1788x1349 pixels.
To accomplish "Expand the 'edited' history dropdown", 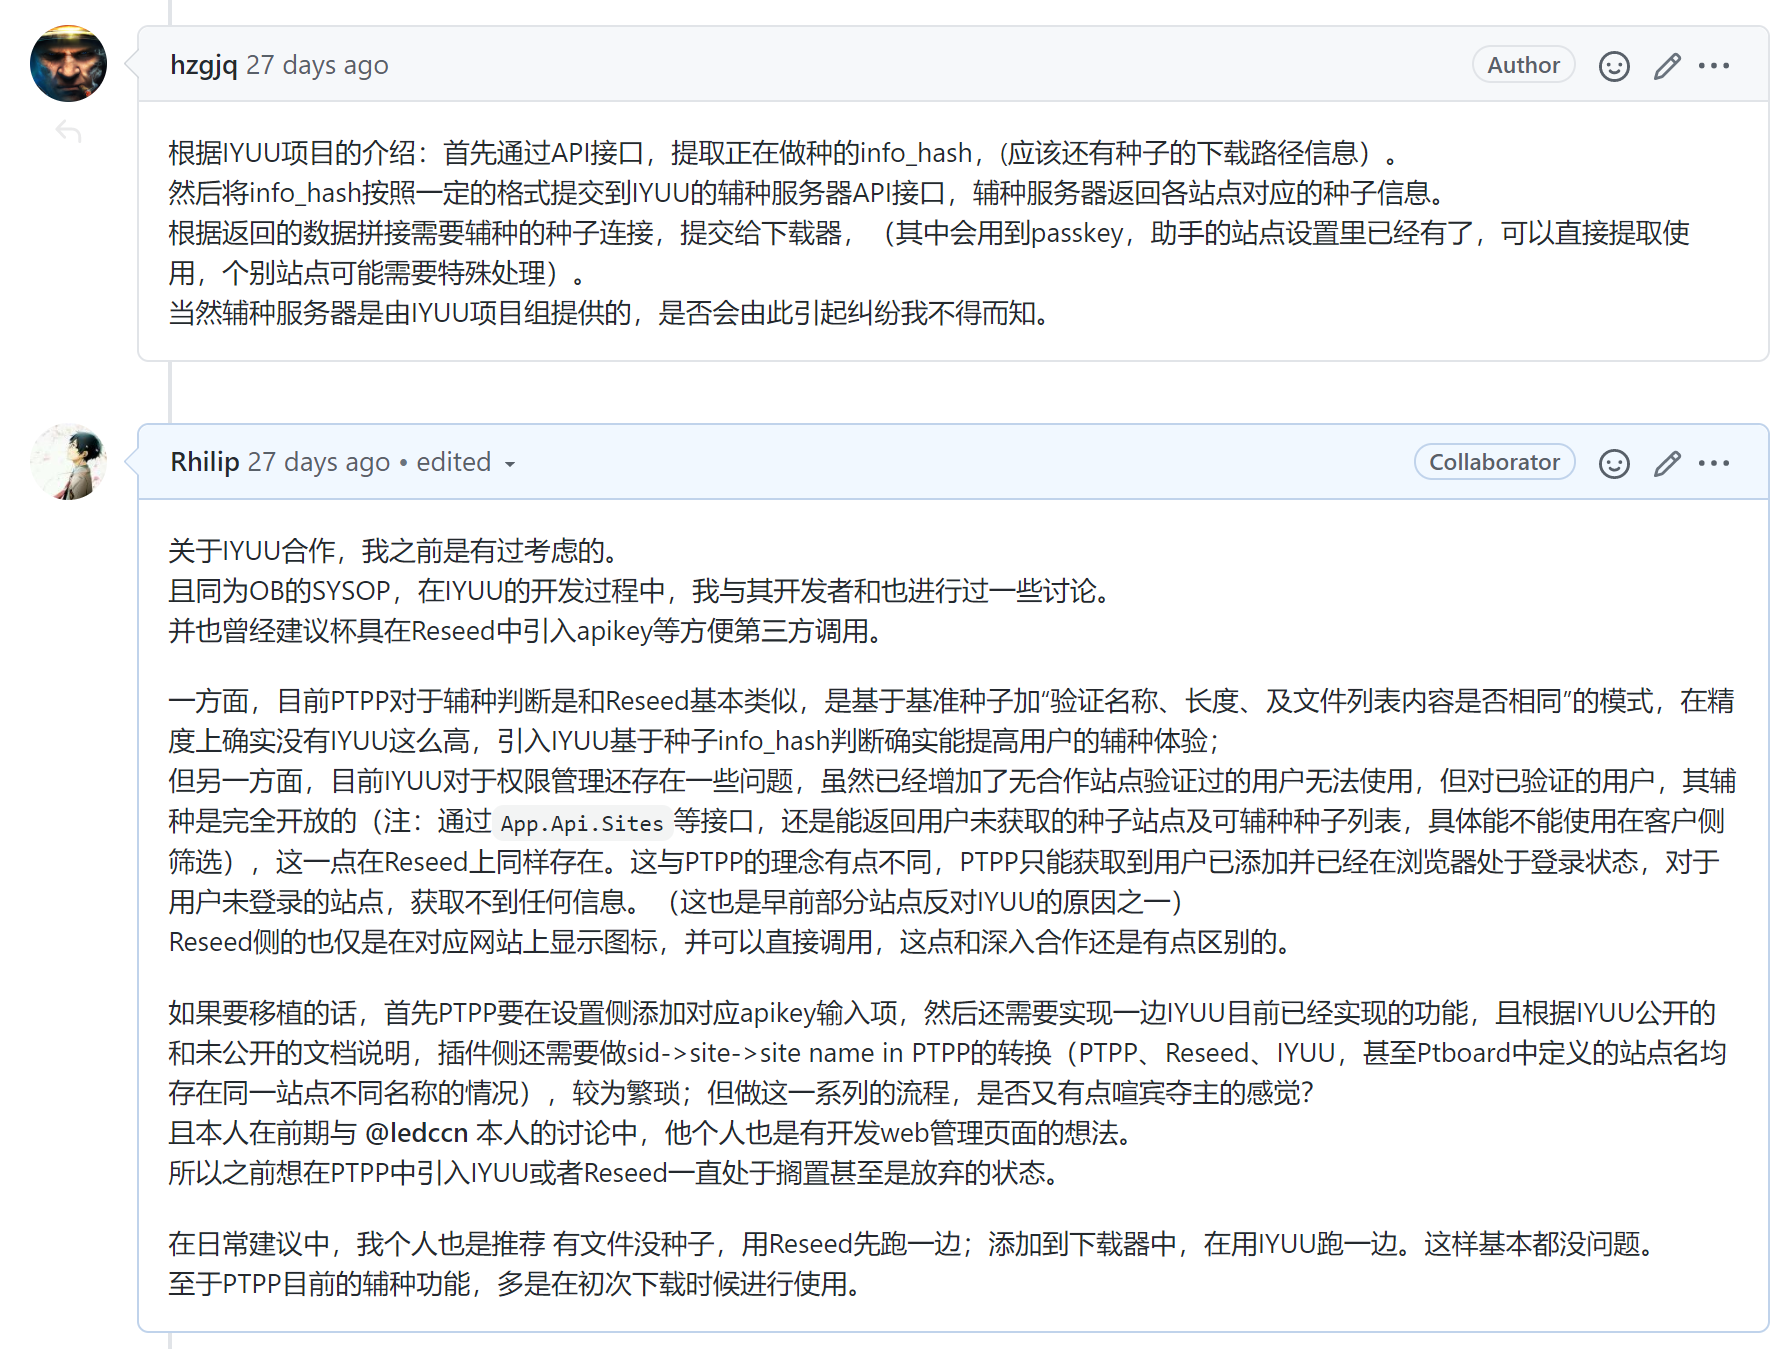I will [x=466, y=462].
